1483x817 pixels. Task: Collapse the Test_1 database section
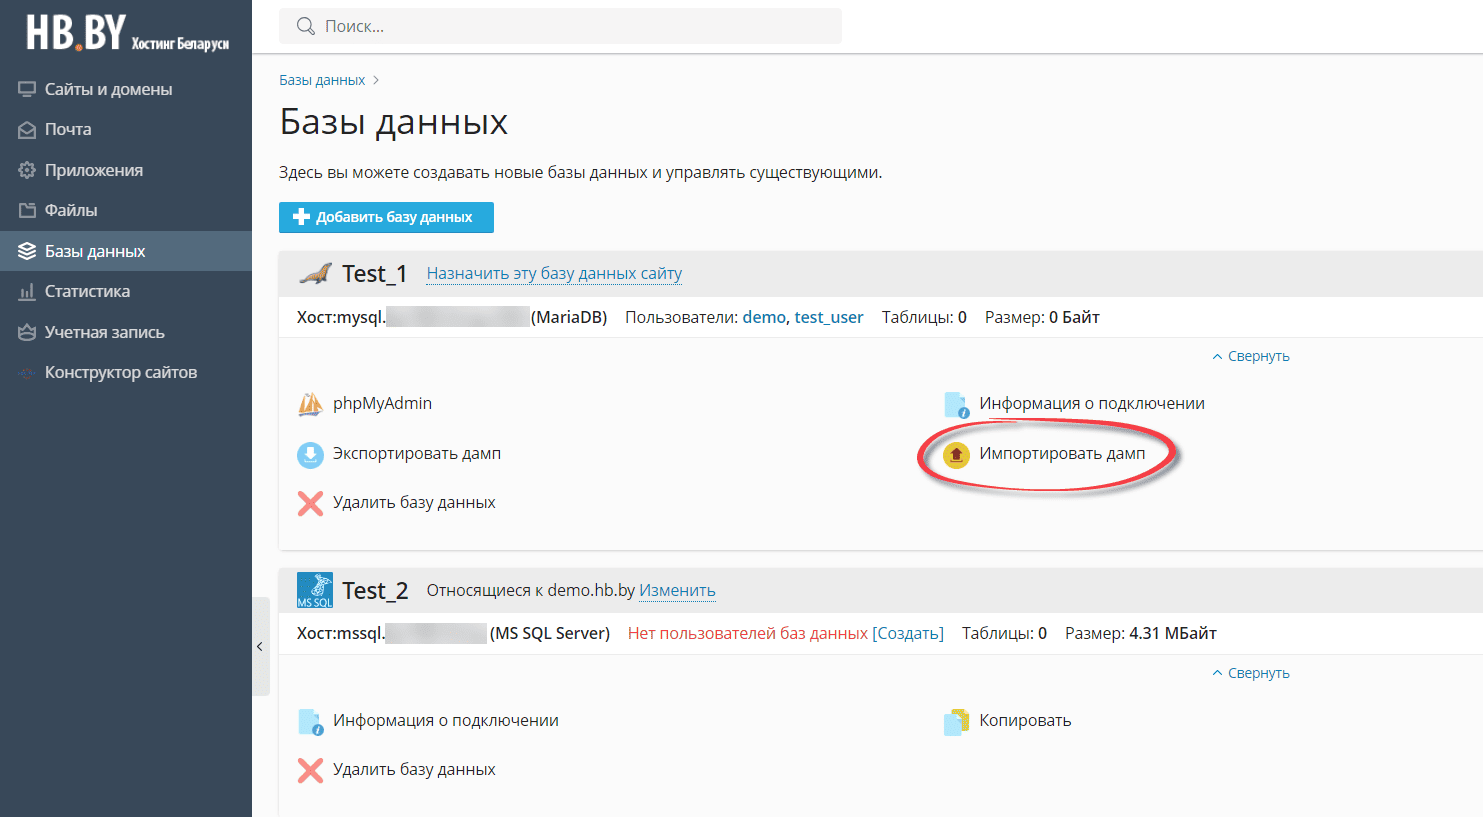point(1250,356)
